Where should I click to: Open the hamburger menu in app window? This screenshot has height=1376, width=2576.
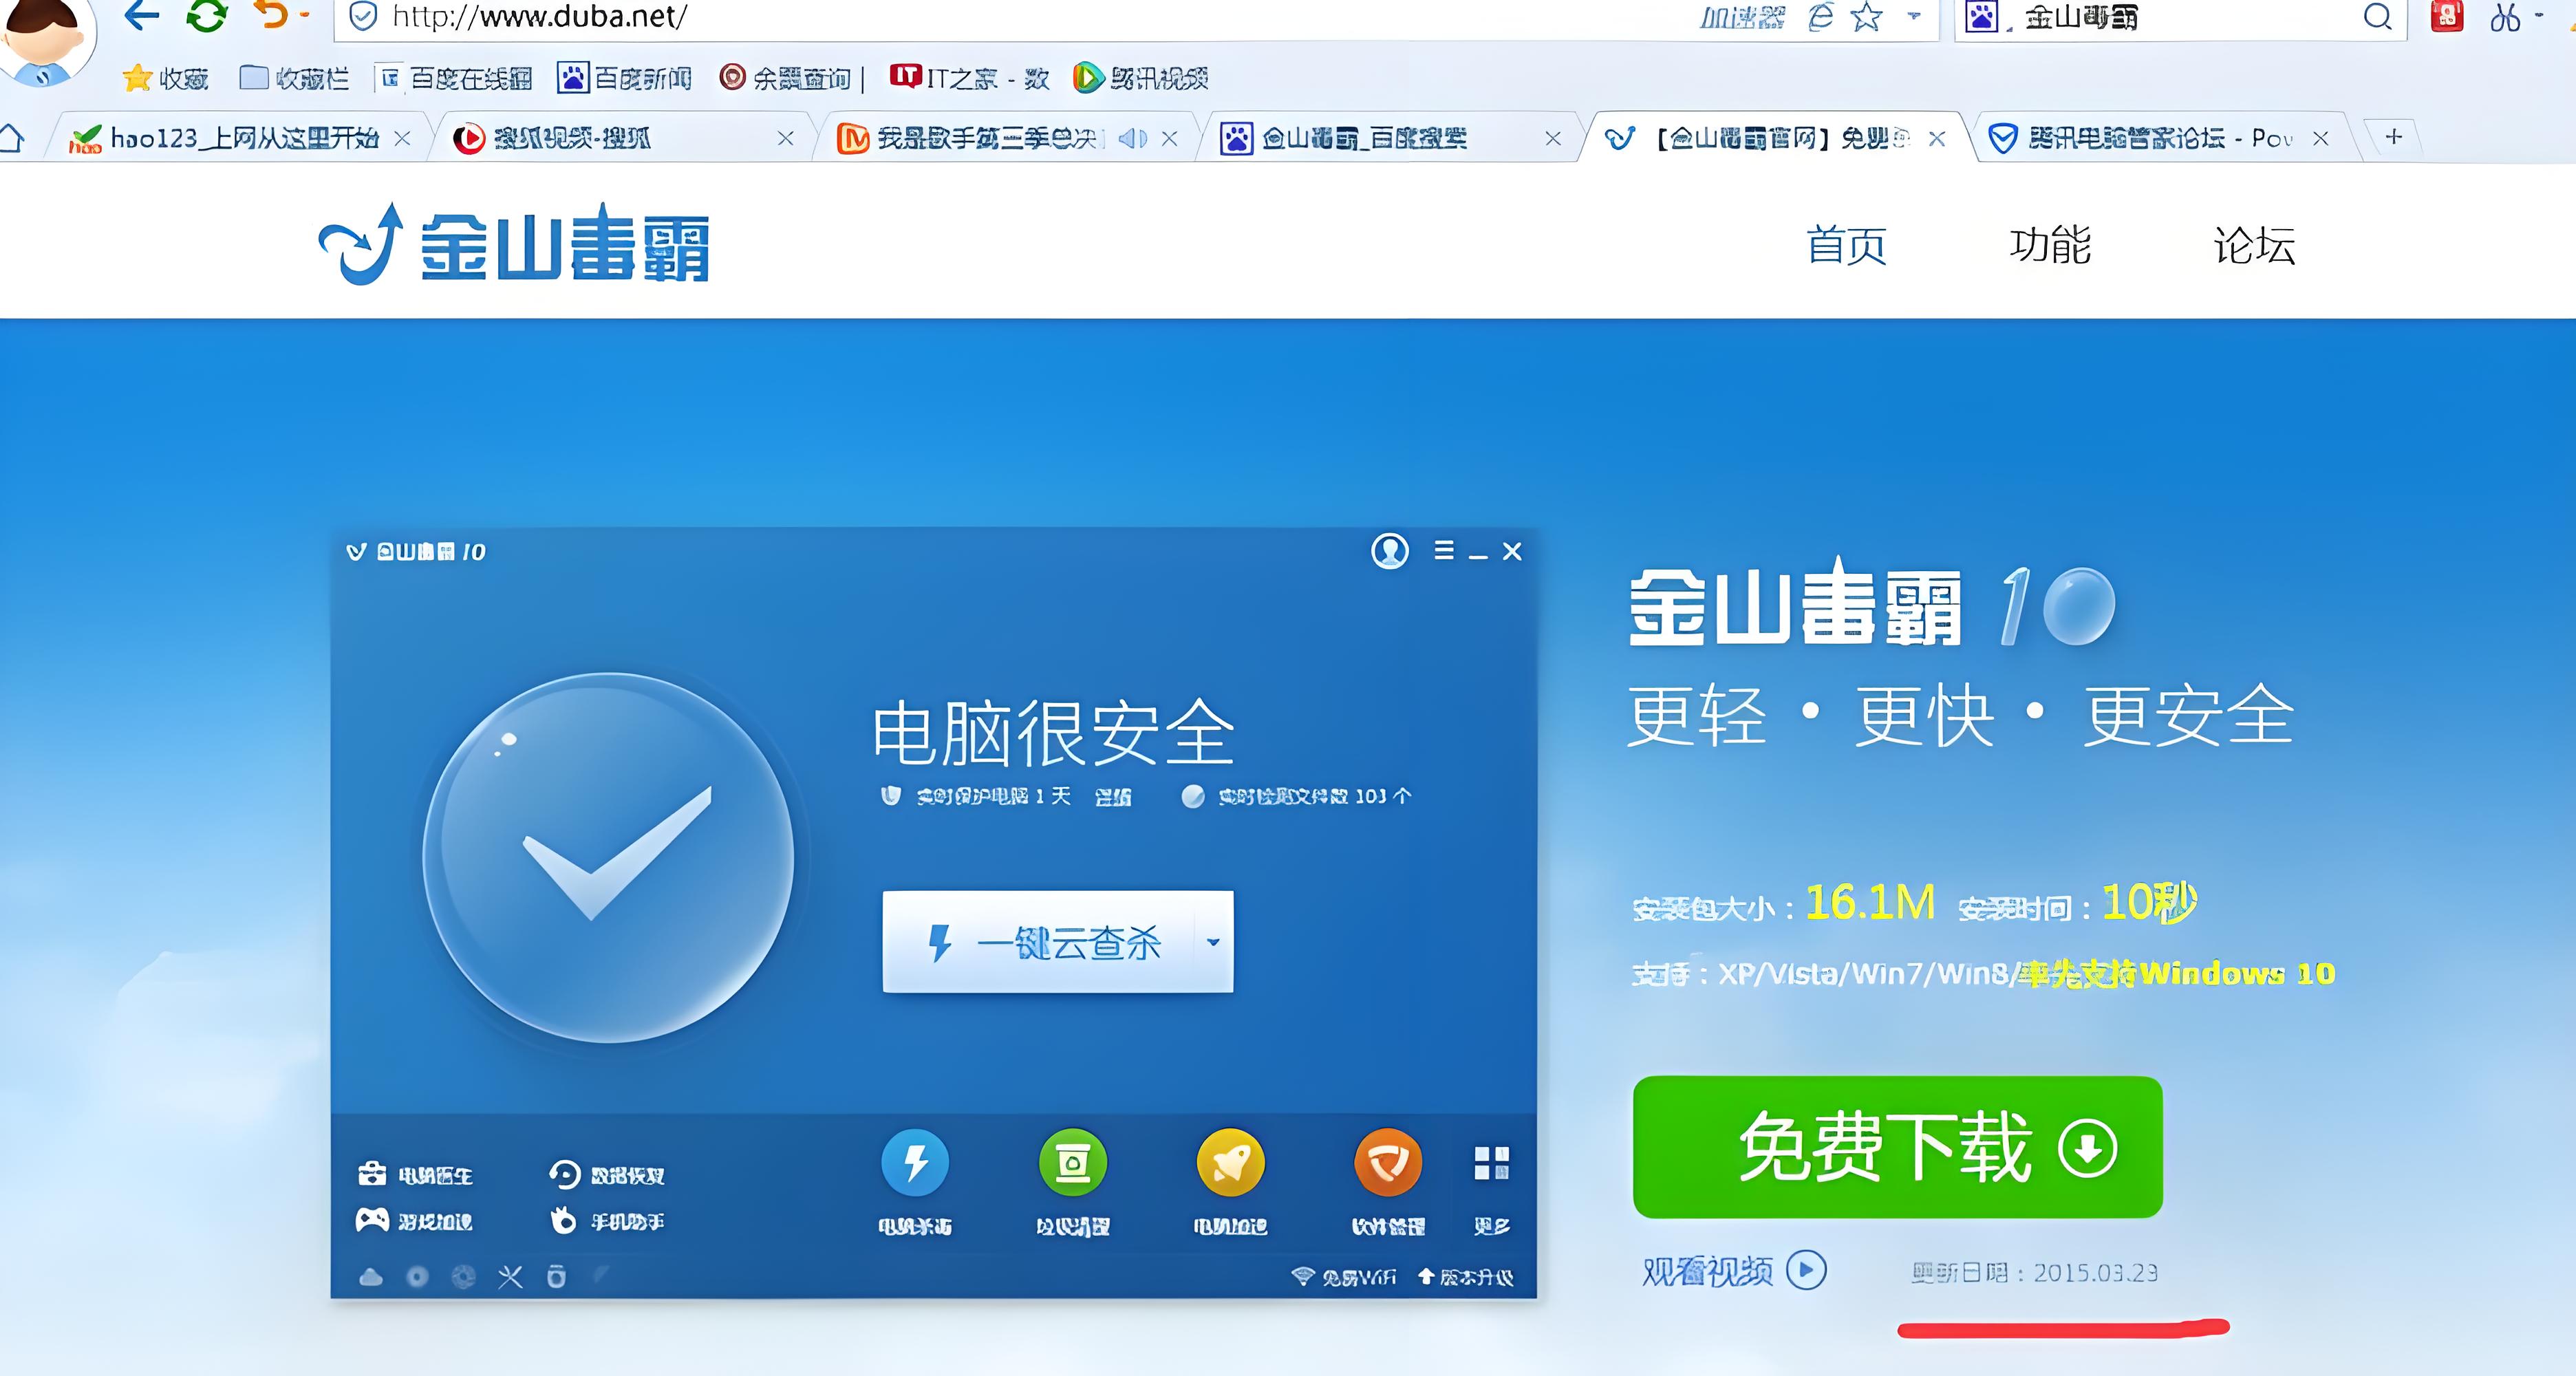click(x=1444, y=550)
